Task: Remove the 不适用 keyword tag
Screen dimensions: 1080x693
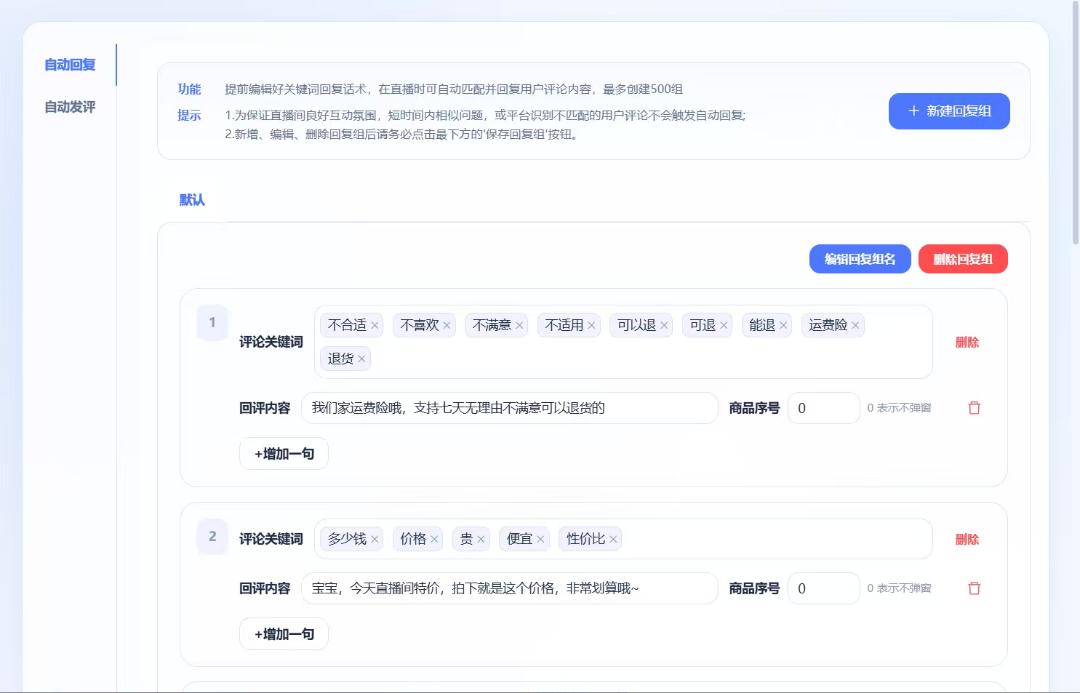Action: 592,325
